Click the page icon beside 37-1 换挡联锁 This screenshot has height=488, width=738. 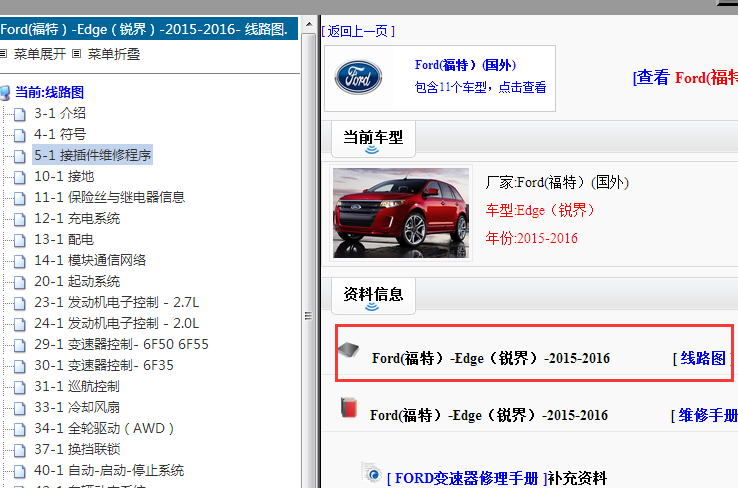coord(19,450)
